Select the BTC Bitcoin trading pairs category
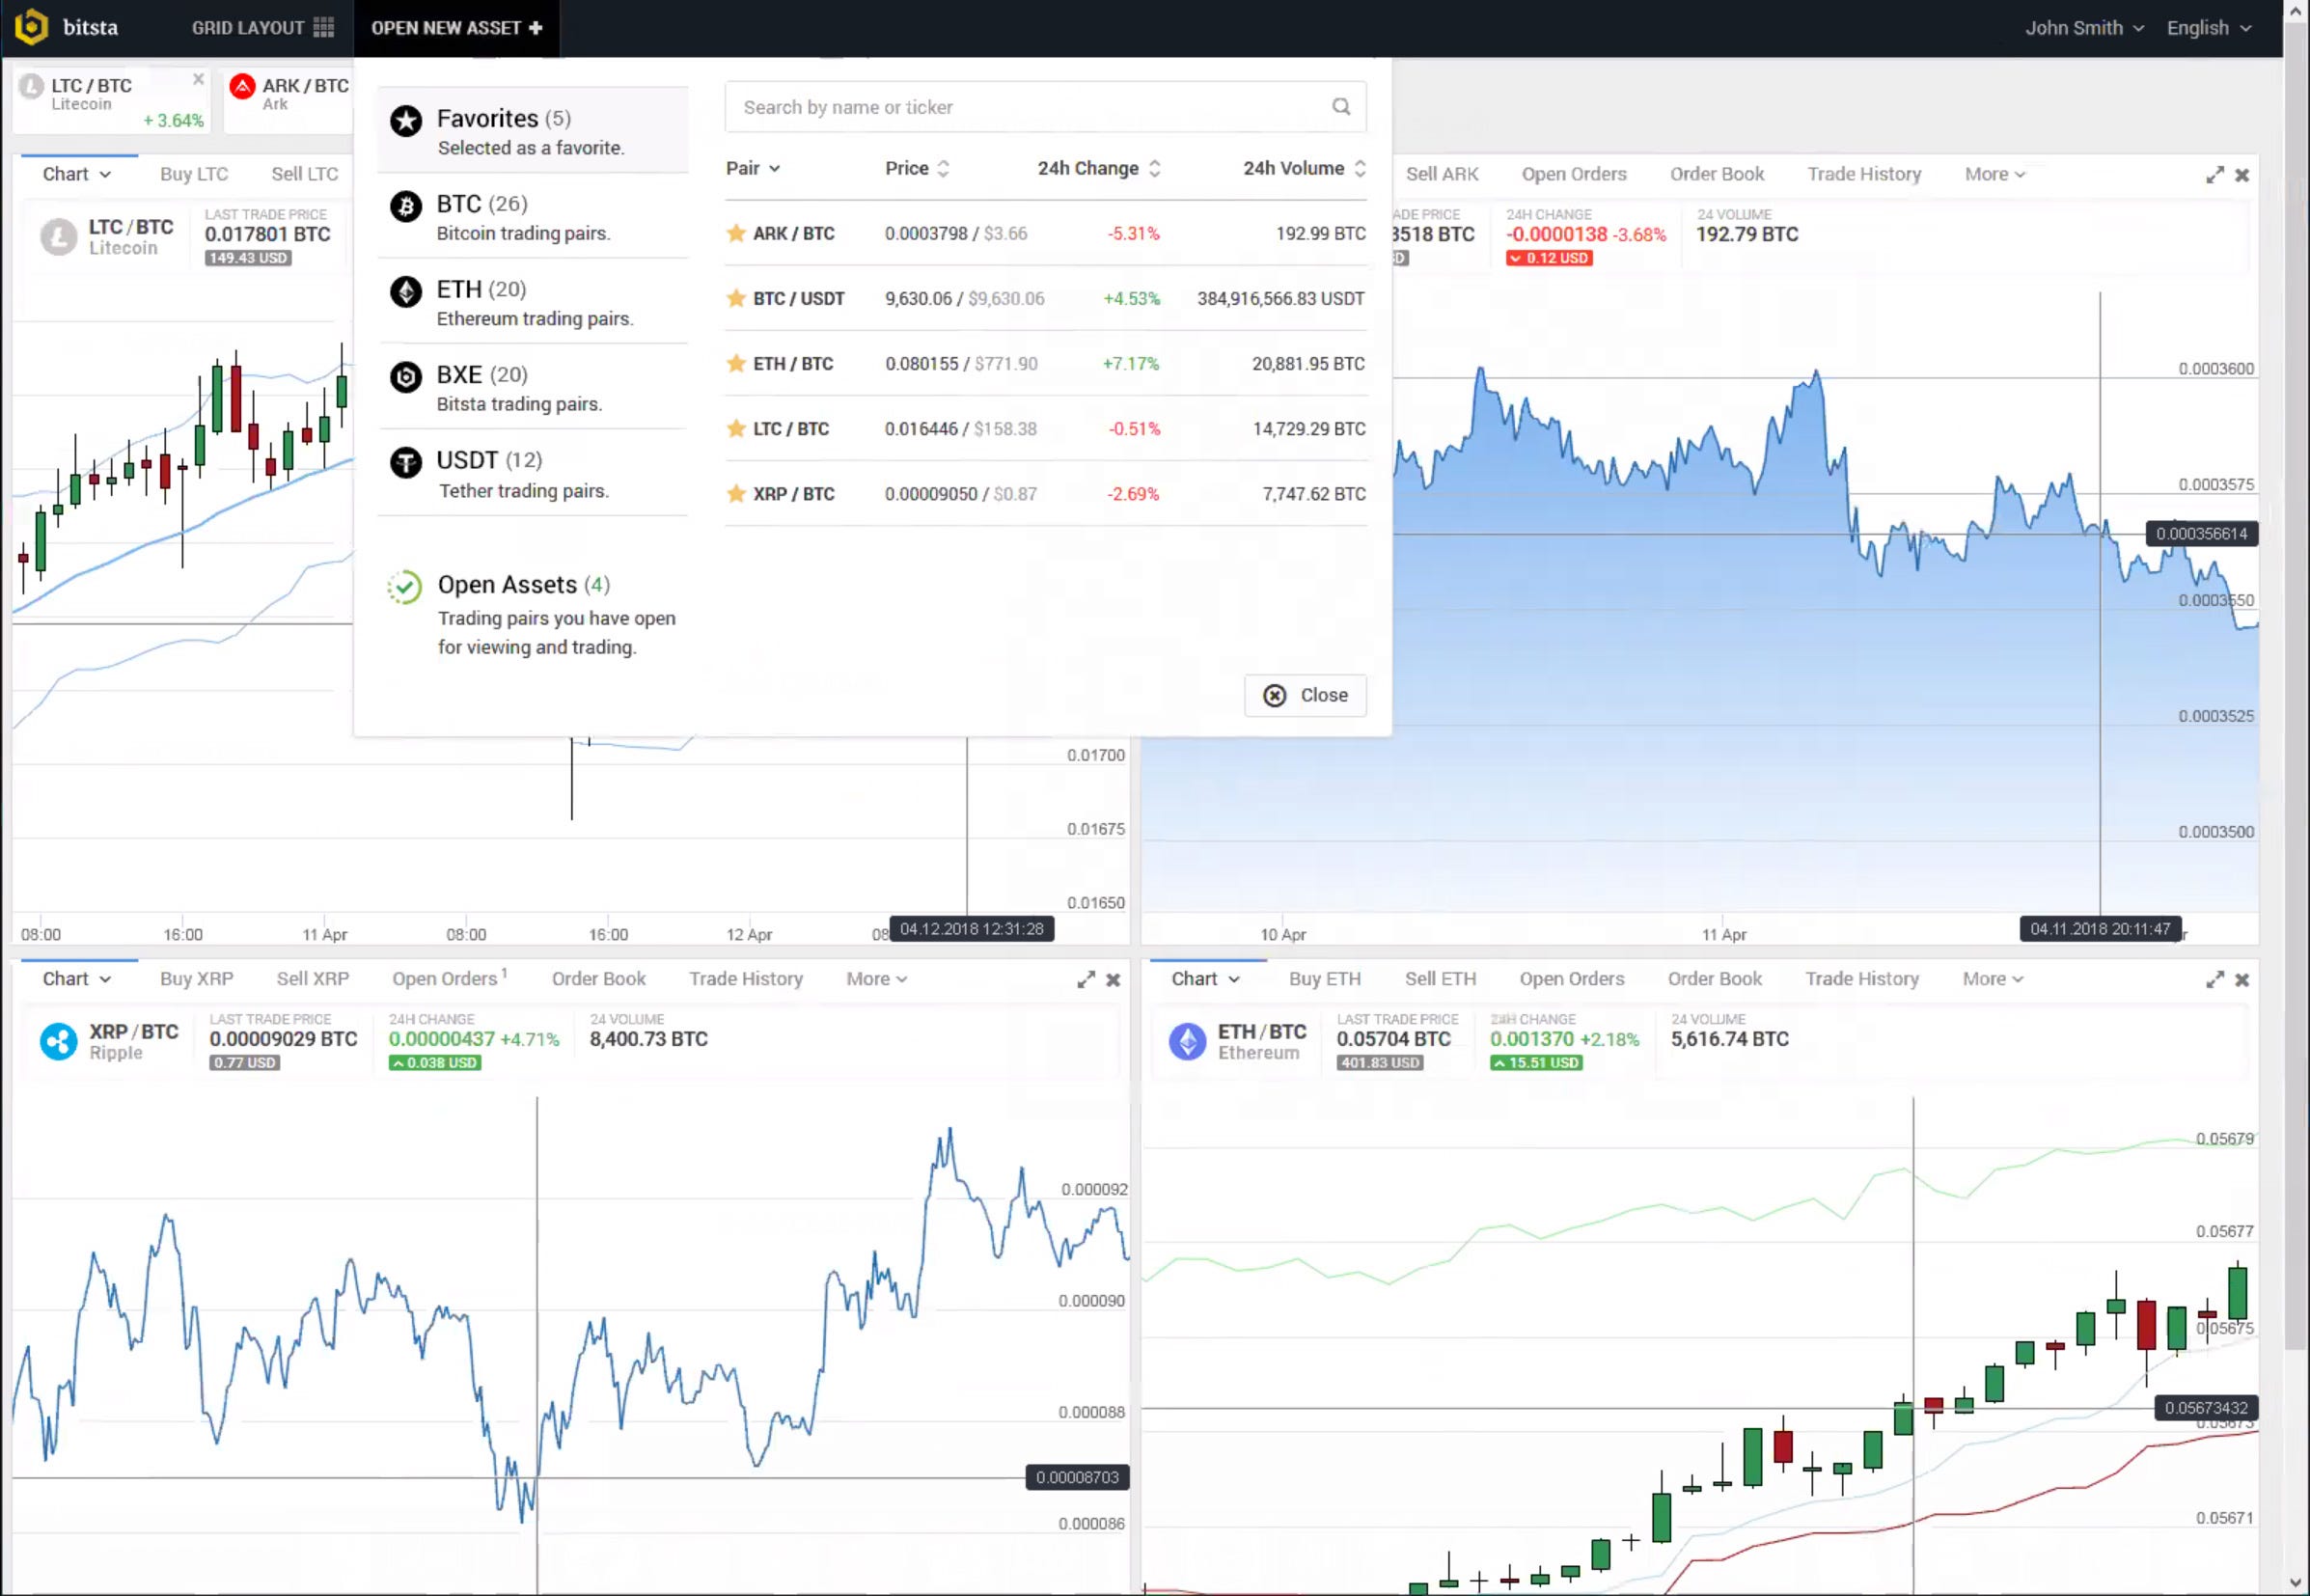 tap(532, 217)
